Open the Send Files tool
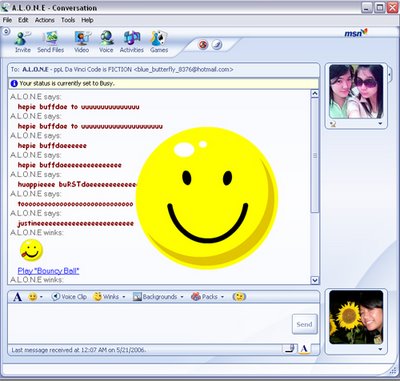This screenshot has height=381, width=400. pos(51,42)
